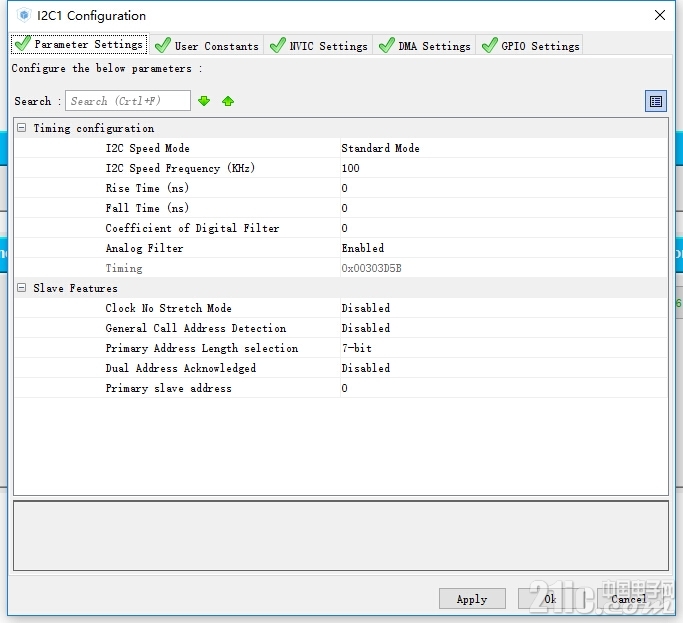683x623 pixels.
Task: Click the Apply button
Action: (472, 599)
